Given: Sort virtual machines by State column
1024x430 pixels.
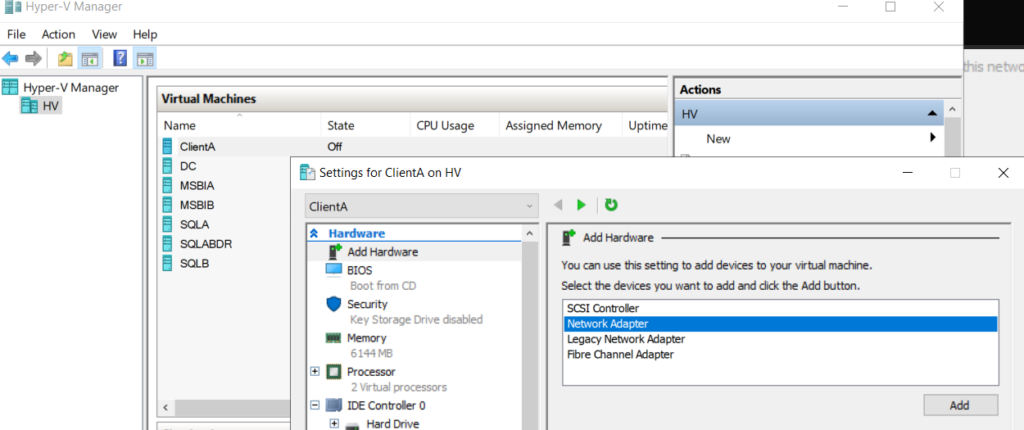Looking at the screenshot, I should (x=366, y=125).
